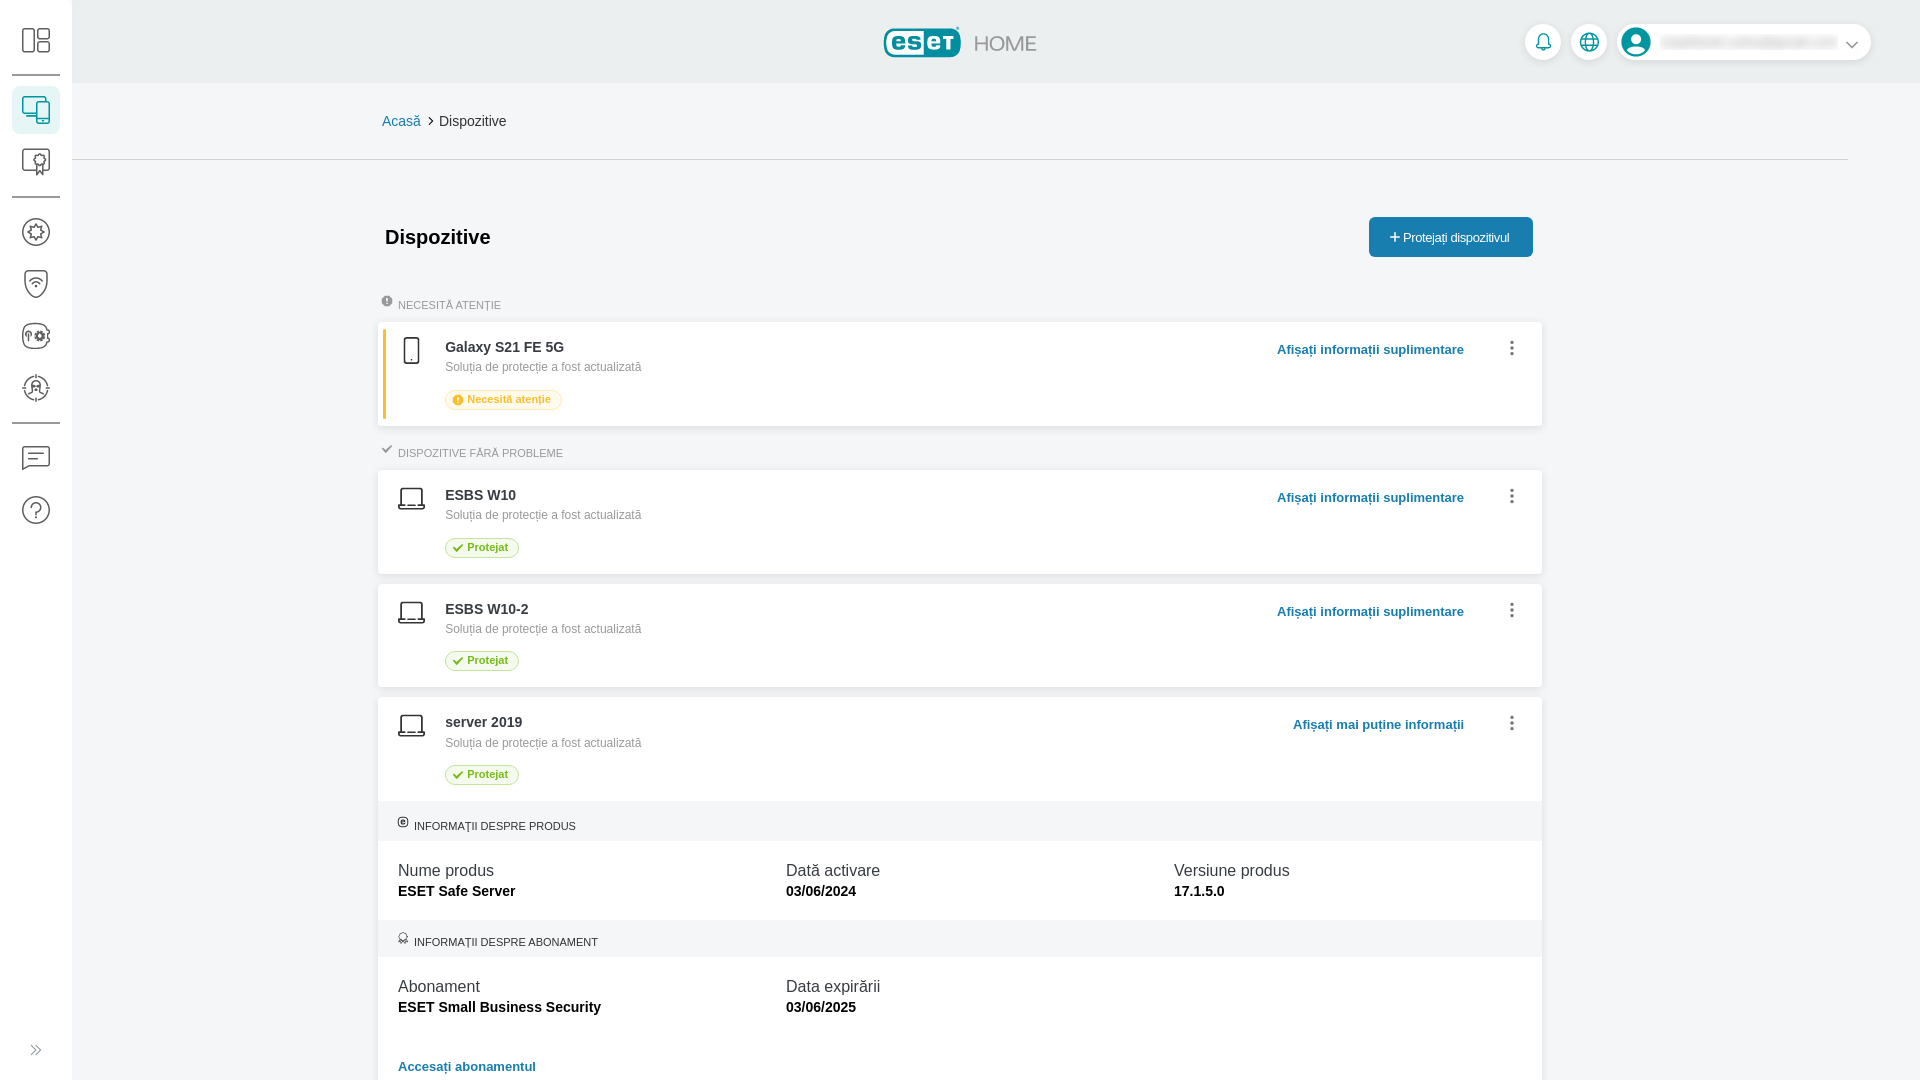Open the subscriptions certificate sidebar icon
The image size is (1920, 1080).
36,162
